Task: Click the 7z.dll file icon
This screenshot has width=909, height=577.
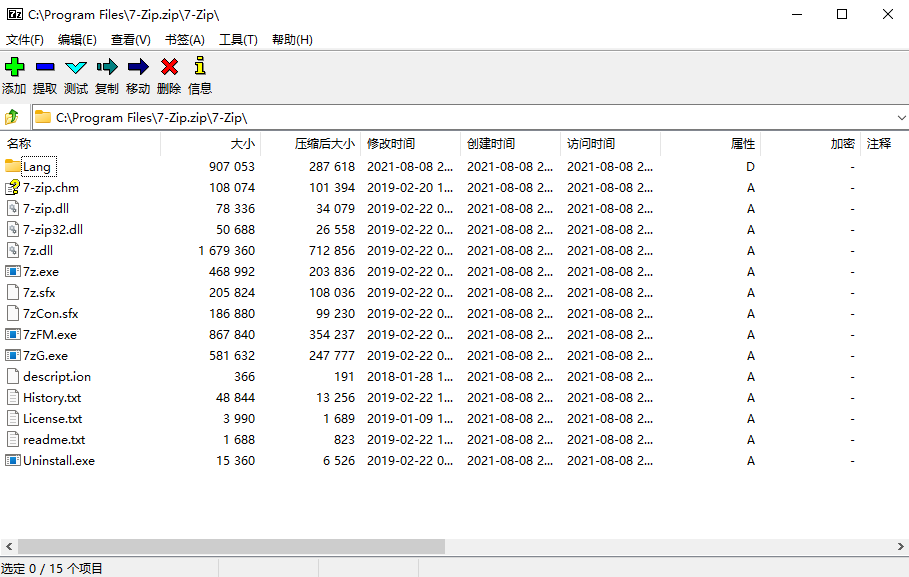Action: 13,250
